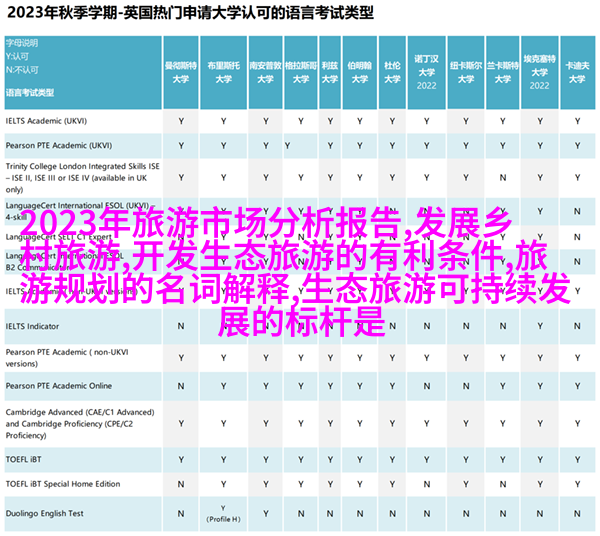Click N under 纽卡斯尔大学 in PTE Academic Online row

click(x=466, y=386)
